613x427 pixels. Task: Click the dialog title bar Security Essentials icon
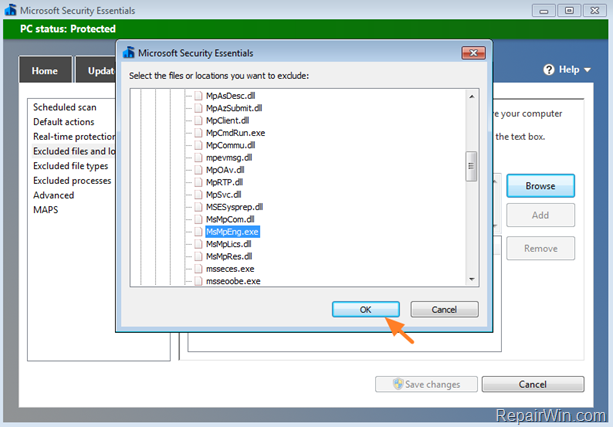129,52
